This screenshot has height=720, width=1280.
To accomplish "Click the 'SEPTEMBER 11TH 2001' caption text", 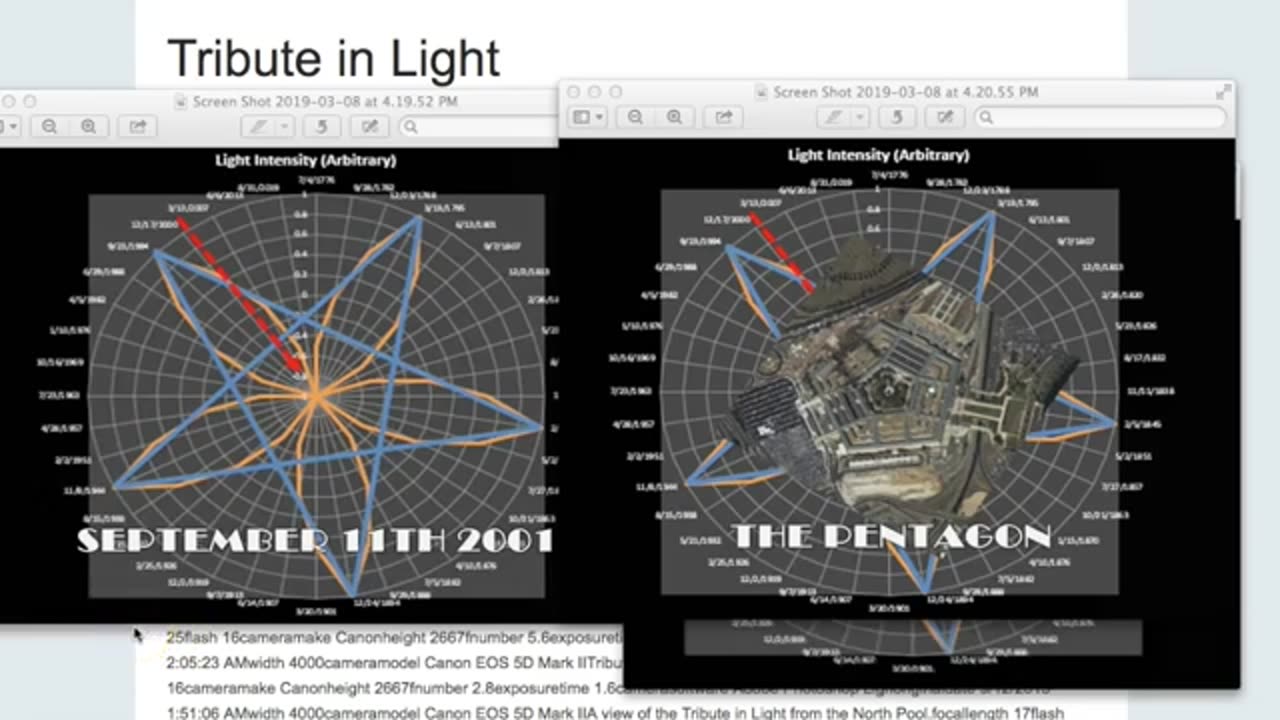I will (315, 541).
